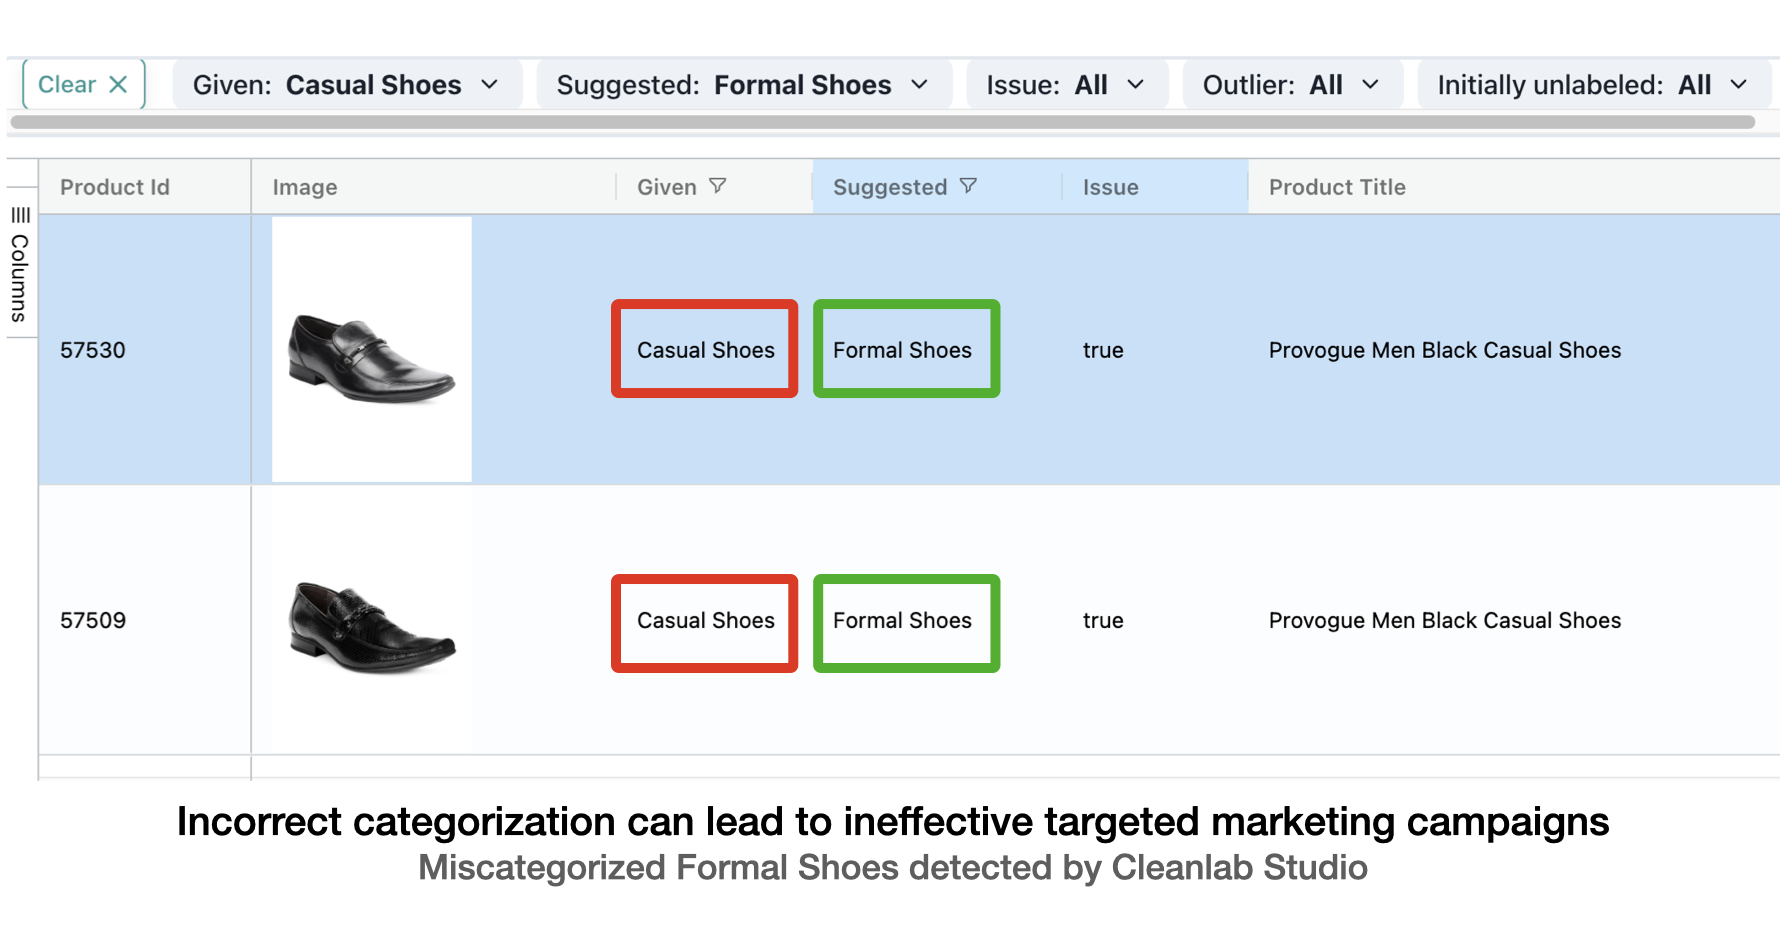Click the filter icon beside Given column header
Screen dimensions: 1788x938
tap(718, 186)
